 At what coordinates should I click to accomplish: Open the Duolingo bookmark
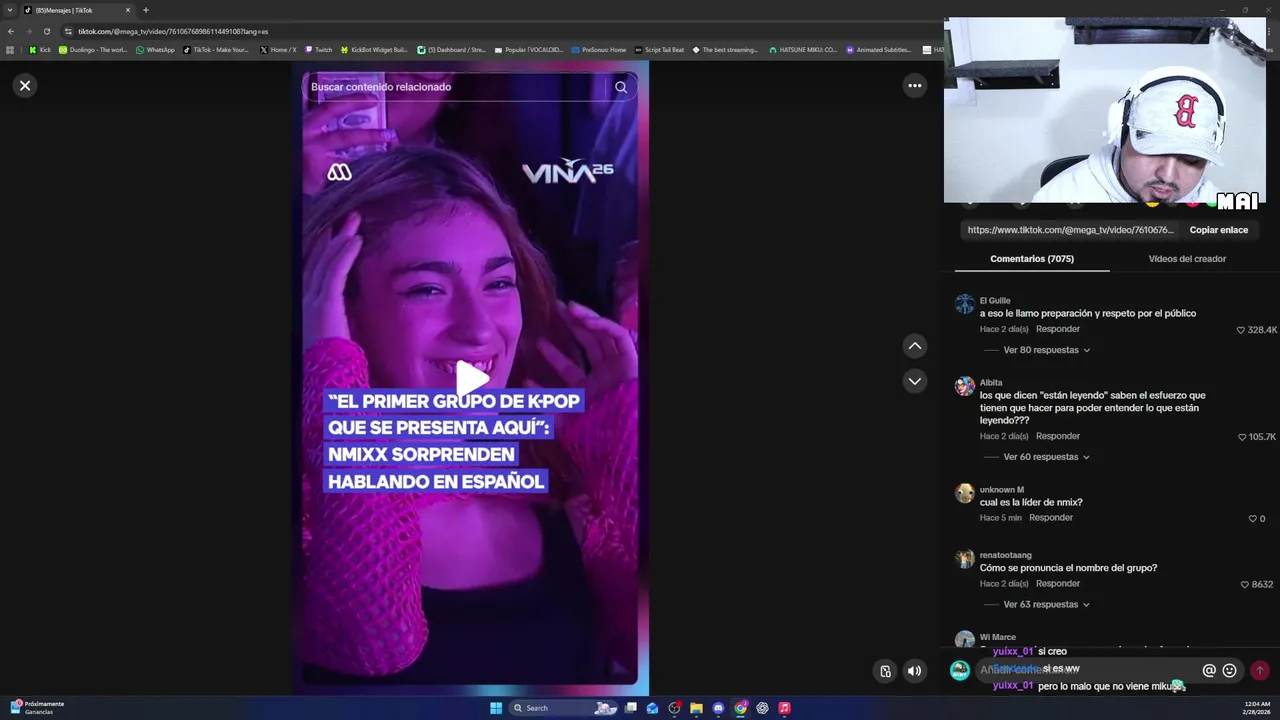coord(93,49)
